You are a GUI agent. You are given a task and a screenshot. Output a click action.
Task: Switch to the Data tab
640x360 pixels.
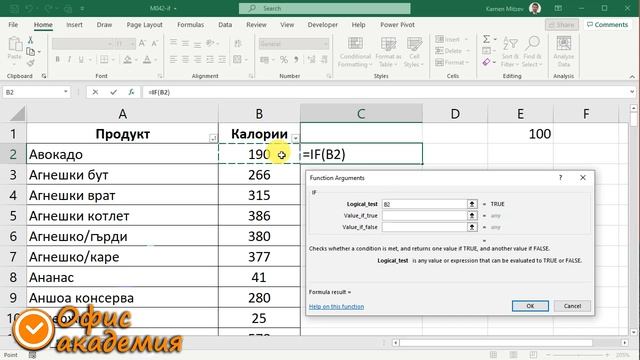(225, 24)
